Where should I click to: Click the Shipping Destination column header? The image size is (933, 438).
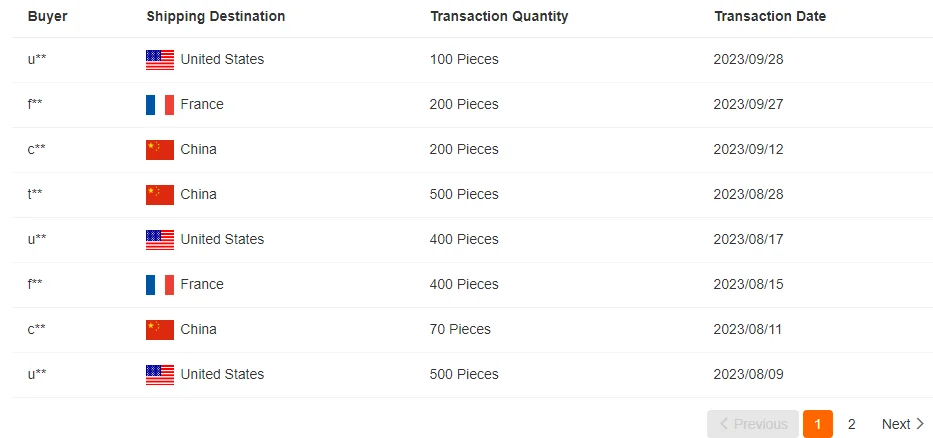(x=215, y=17)
